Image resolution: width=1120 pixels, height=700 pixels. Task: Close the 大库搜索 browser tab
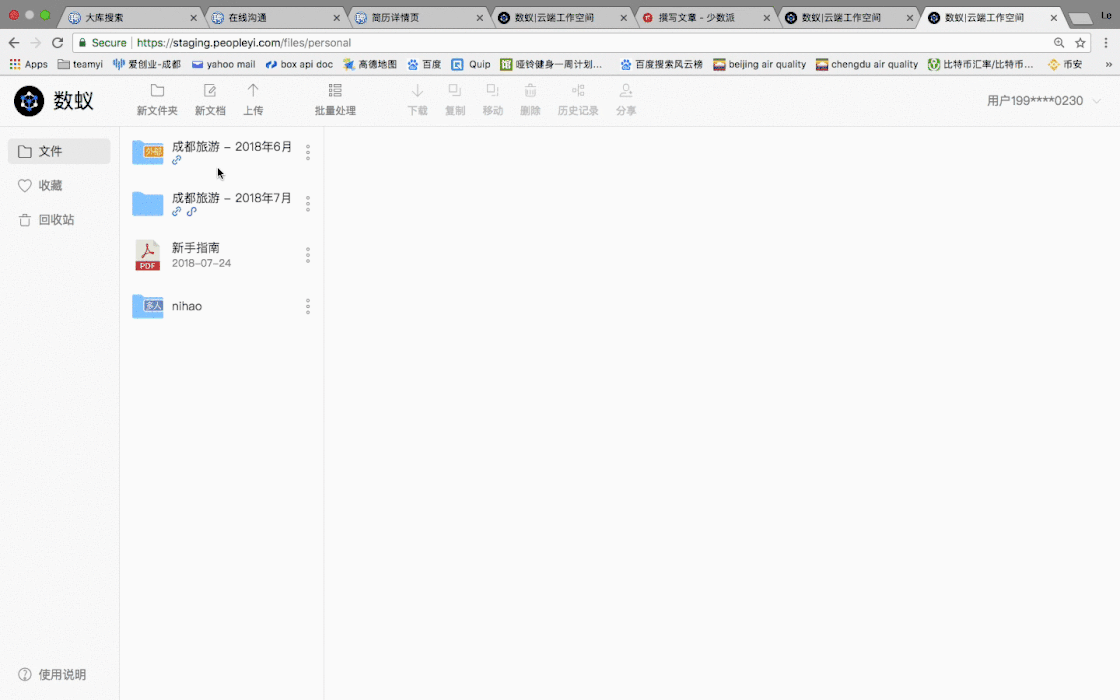click(194, 18)
